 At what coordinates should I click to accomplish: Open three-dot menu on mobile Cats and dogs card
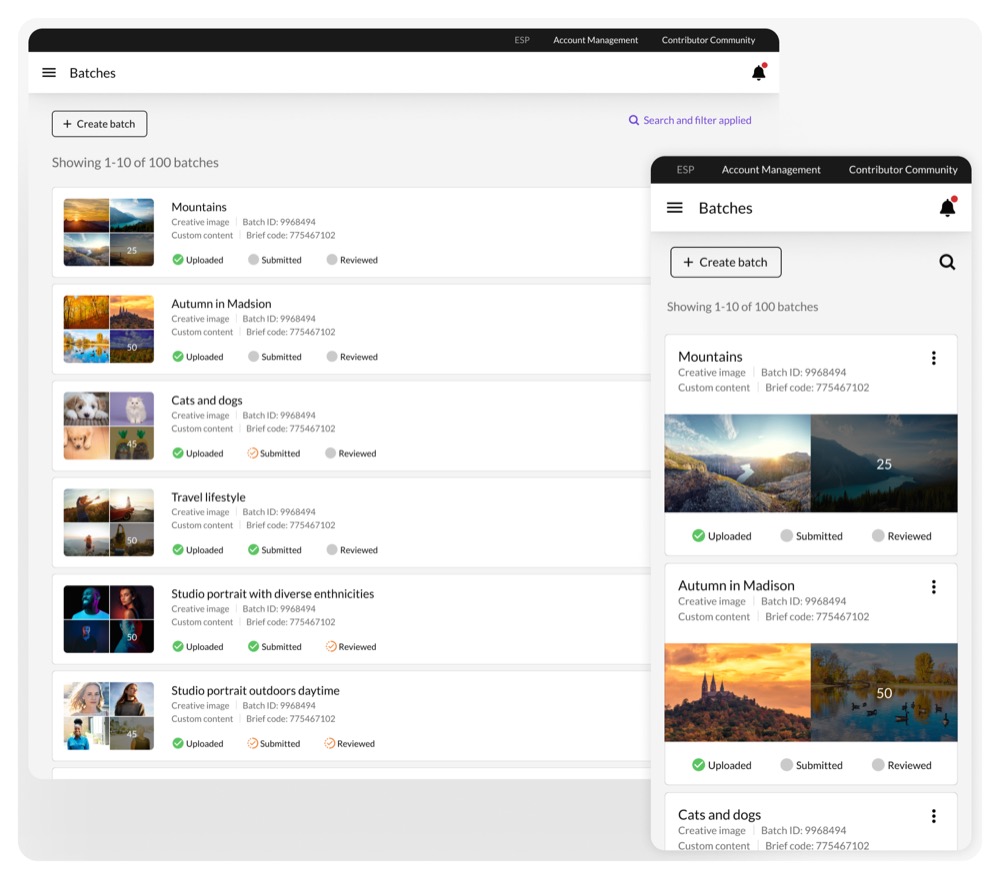coord(933,816)
